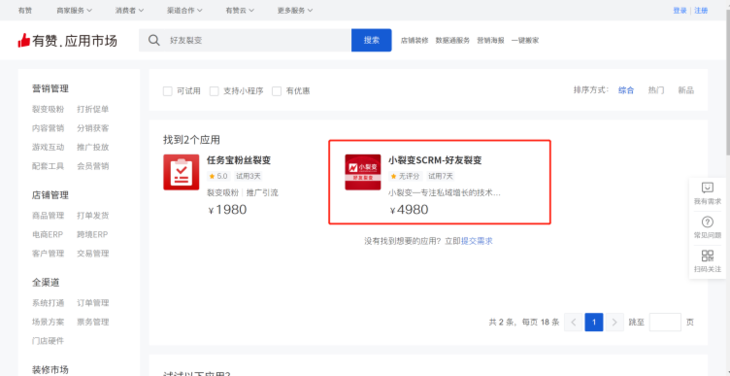Image resolution: width=730 pixels, height=376 pixels.
Task: Click the 试用7天 tag
Action: click(440, 176)
